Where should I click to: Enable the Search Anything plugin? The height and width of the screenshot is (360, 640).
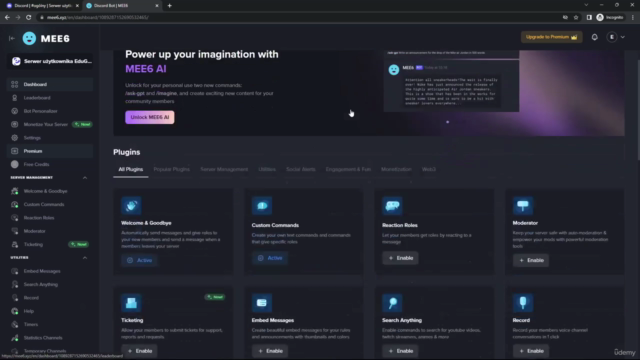[400, 351]
